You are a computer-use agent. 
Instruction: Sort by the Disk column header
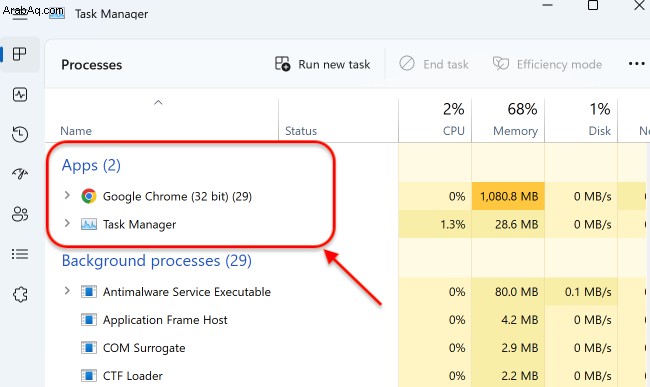pyautogui.click(x=581, y=120)
